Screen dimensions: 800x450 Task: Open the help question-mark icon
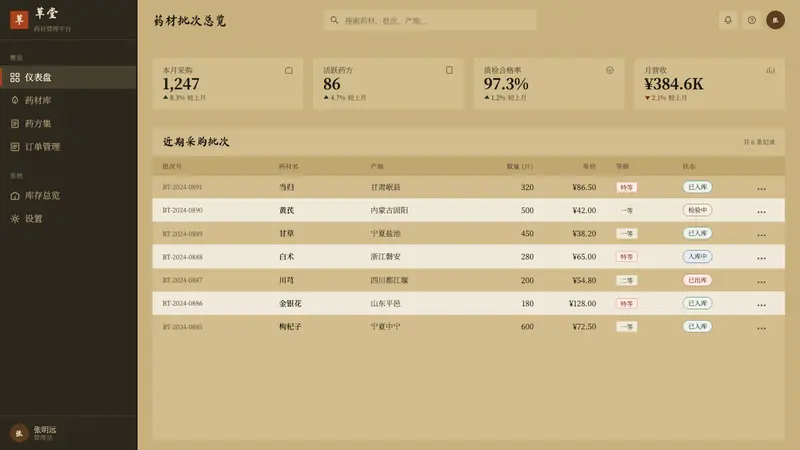point(752,20)
